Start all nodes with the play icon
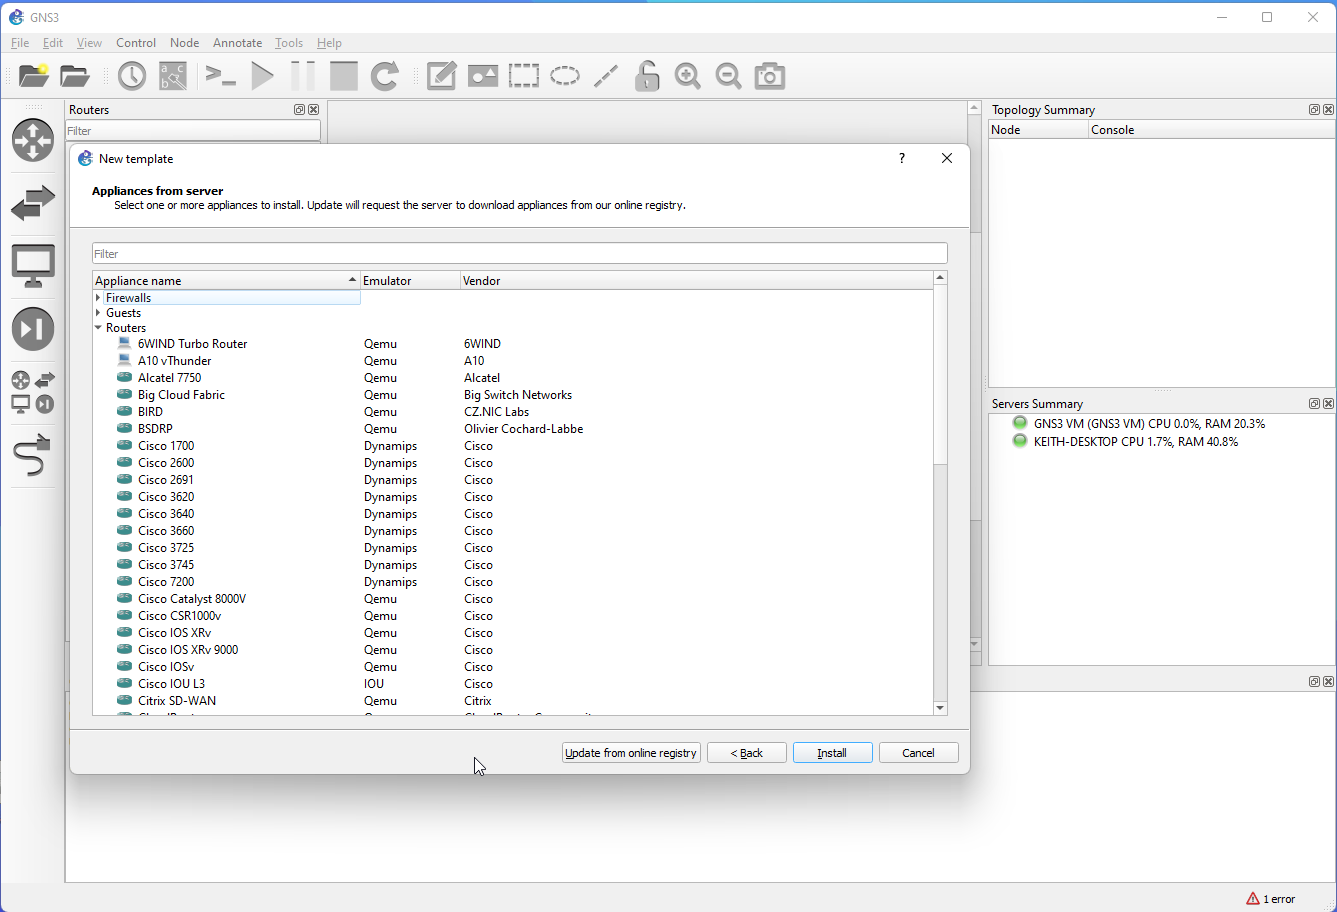The height and width of the screenshot is (912, 1337). tap(261, 75)
